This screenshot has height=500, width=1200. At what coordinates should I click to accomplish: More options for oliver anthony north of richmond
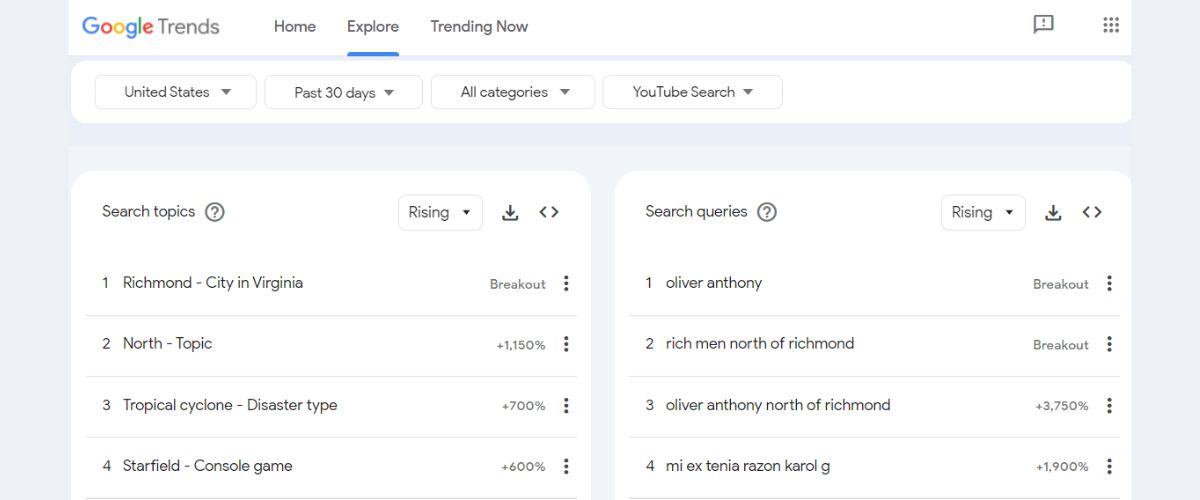pos(1109,405)
